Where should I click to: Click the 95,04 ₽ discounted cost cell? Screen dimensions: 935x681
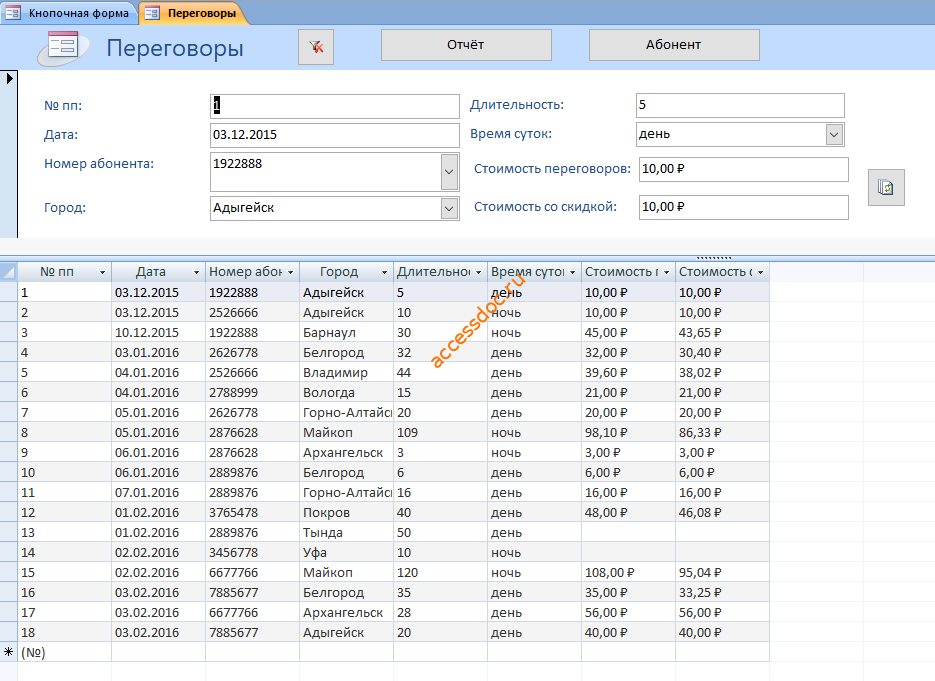722,573
